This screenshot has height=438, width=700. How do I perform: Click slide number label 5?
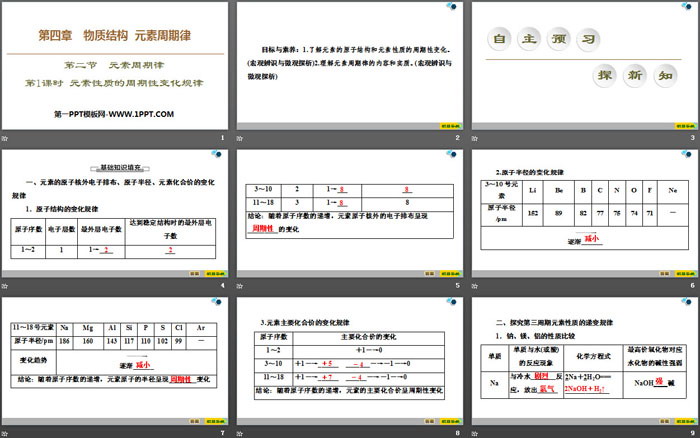(458, 285)
